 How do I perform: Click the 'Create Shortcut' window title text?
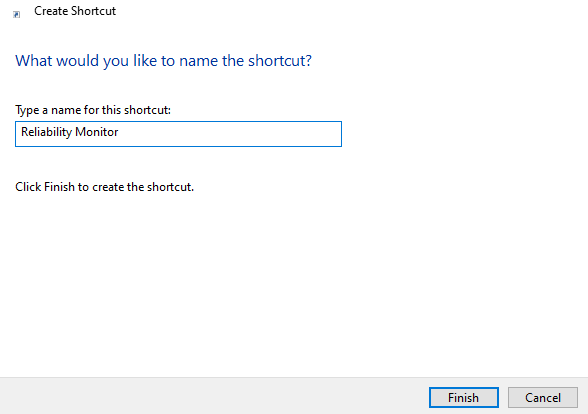(75, 11)
